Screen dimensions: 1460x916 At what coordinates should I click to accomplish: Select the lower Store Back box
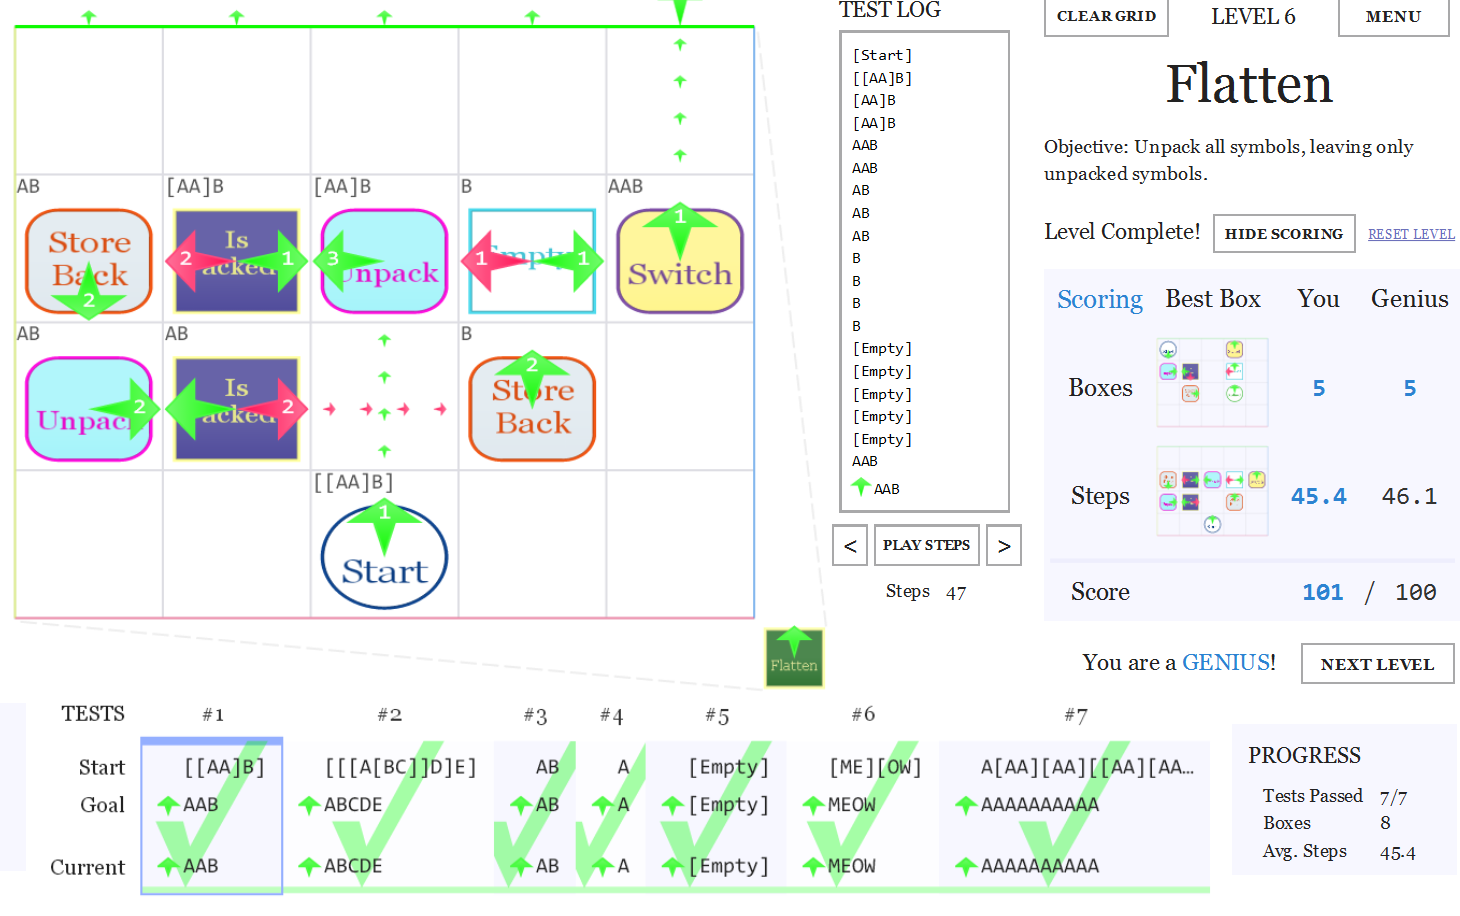[532, 409]
